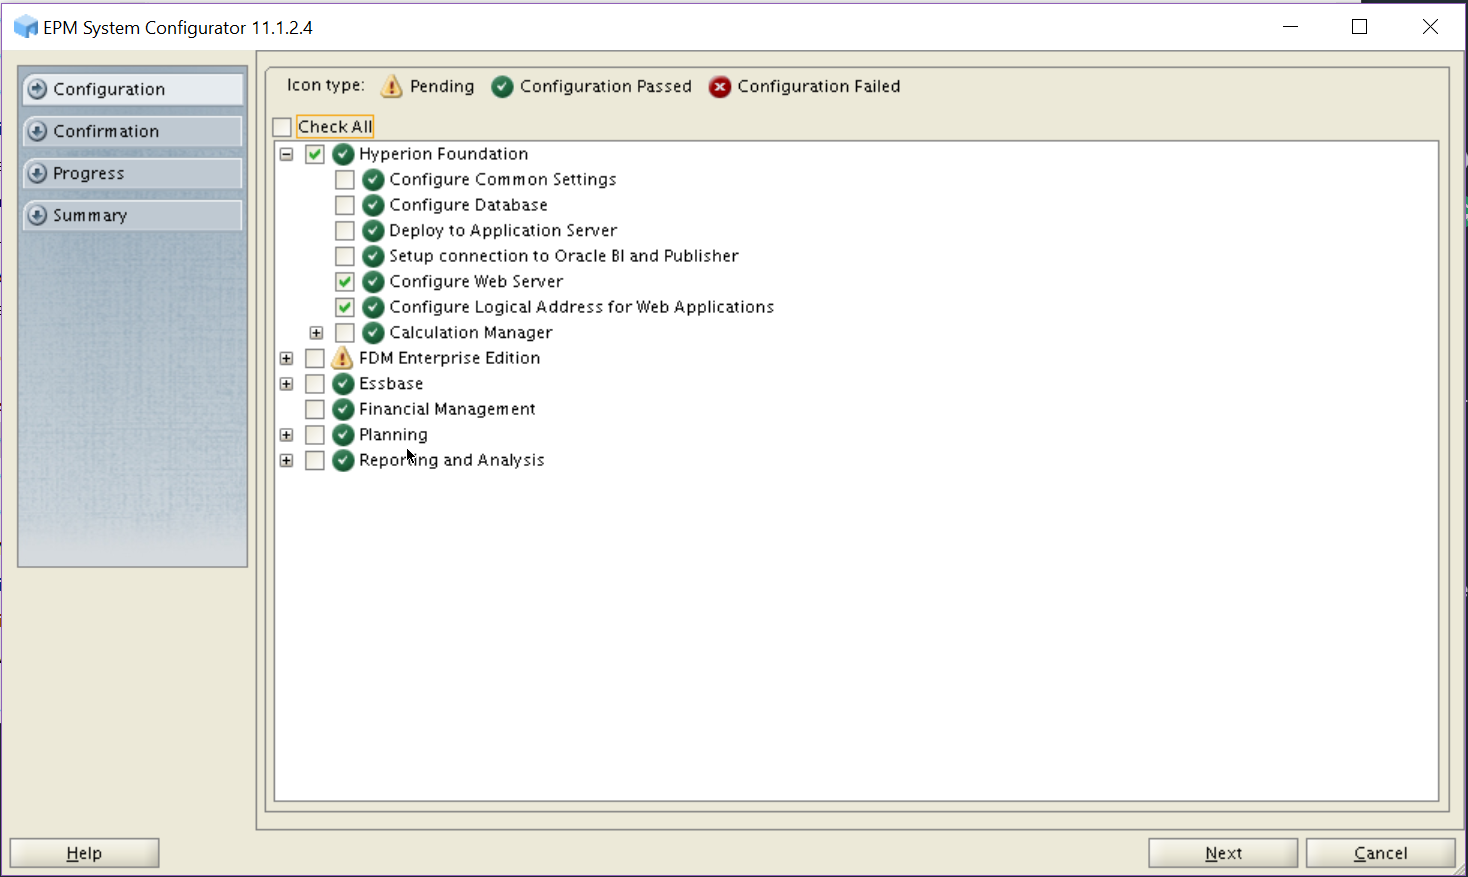Toggle the Check All checkbox
This screenshot has height=877, width=1468.
pyautogui.click(x=282, y=127)
